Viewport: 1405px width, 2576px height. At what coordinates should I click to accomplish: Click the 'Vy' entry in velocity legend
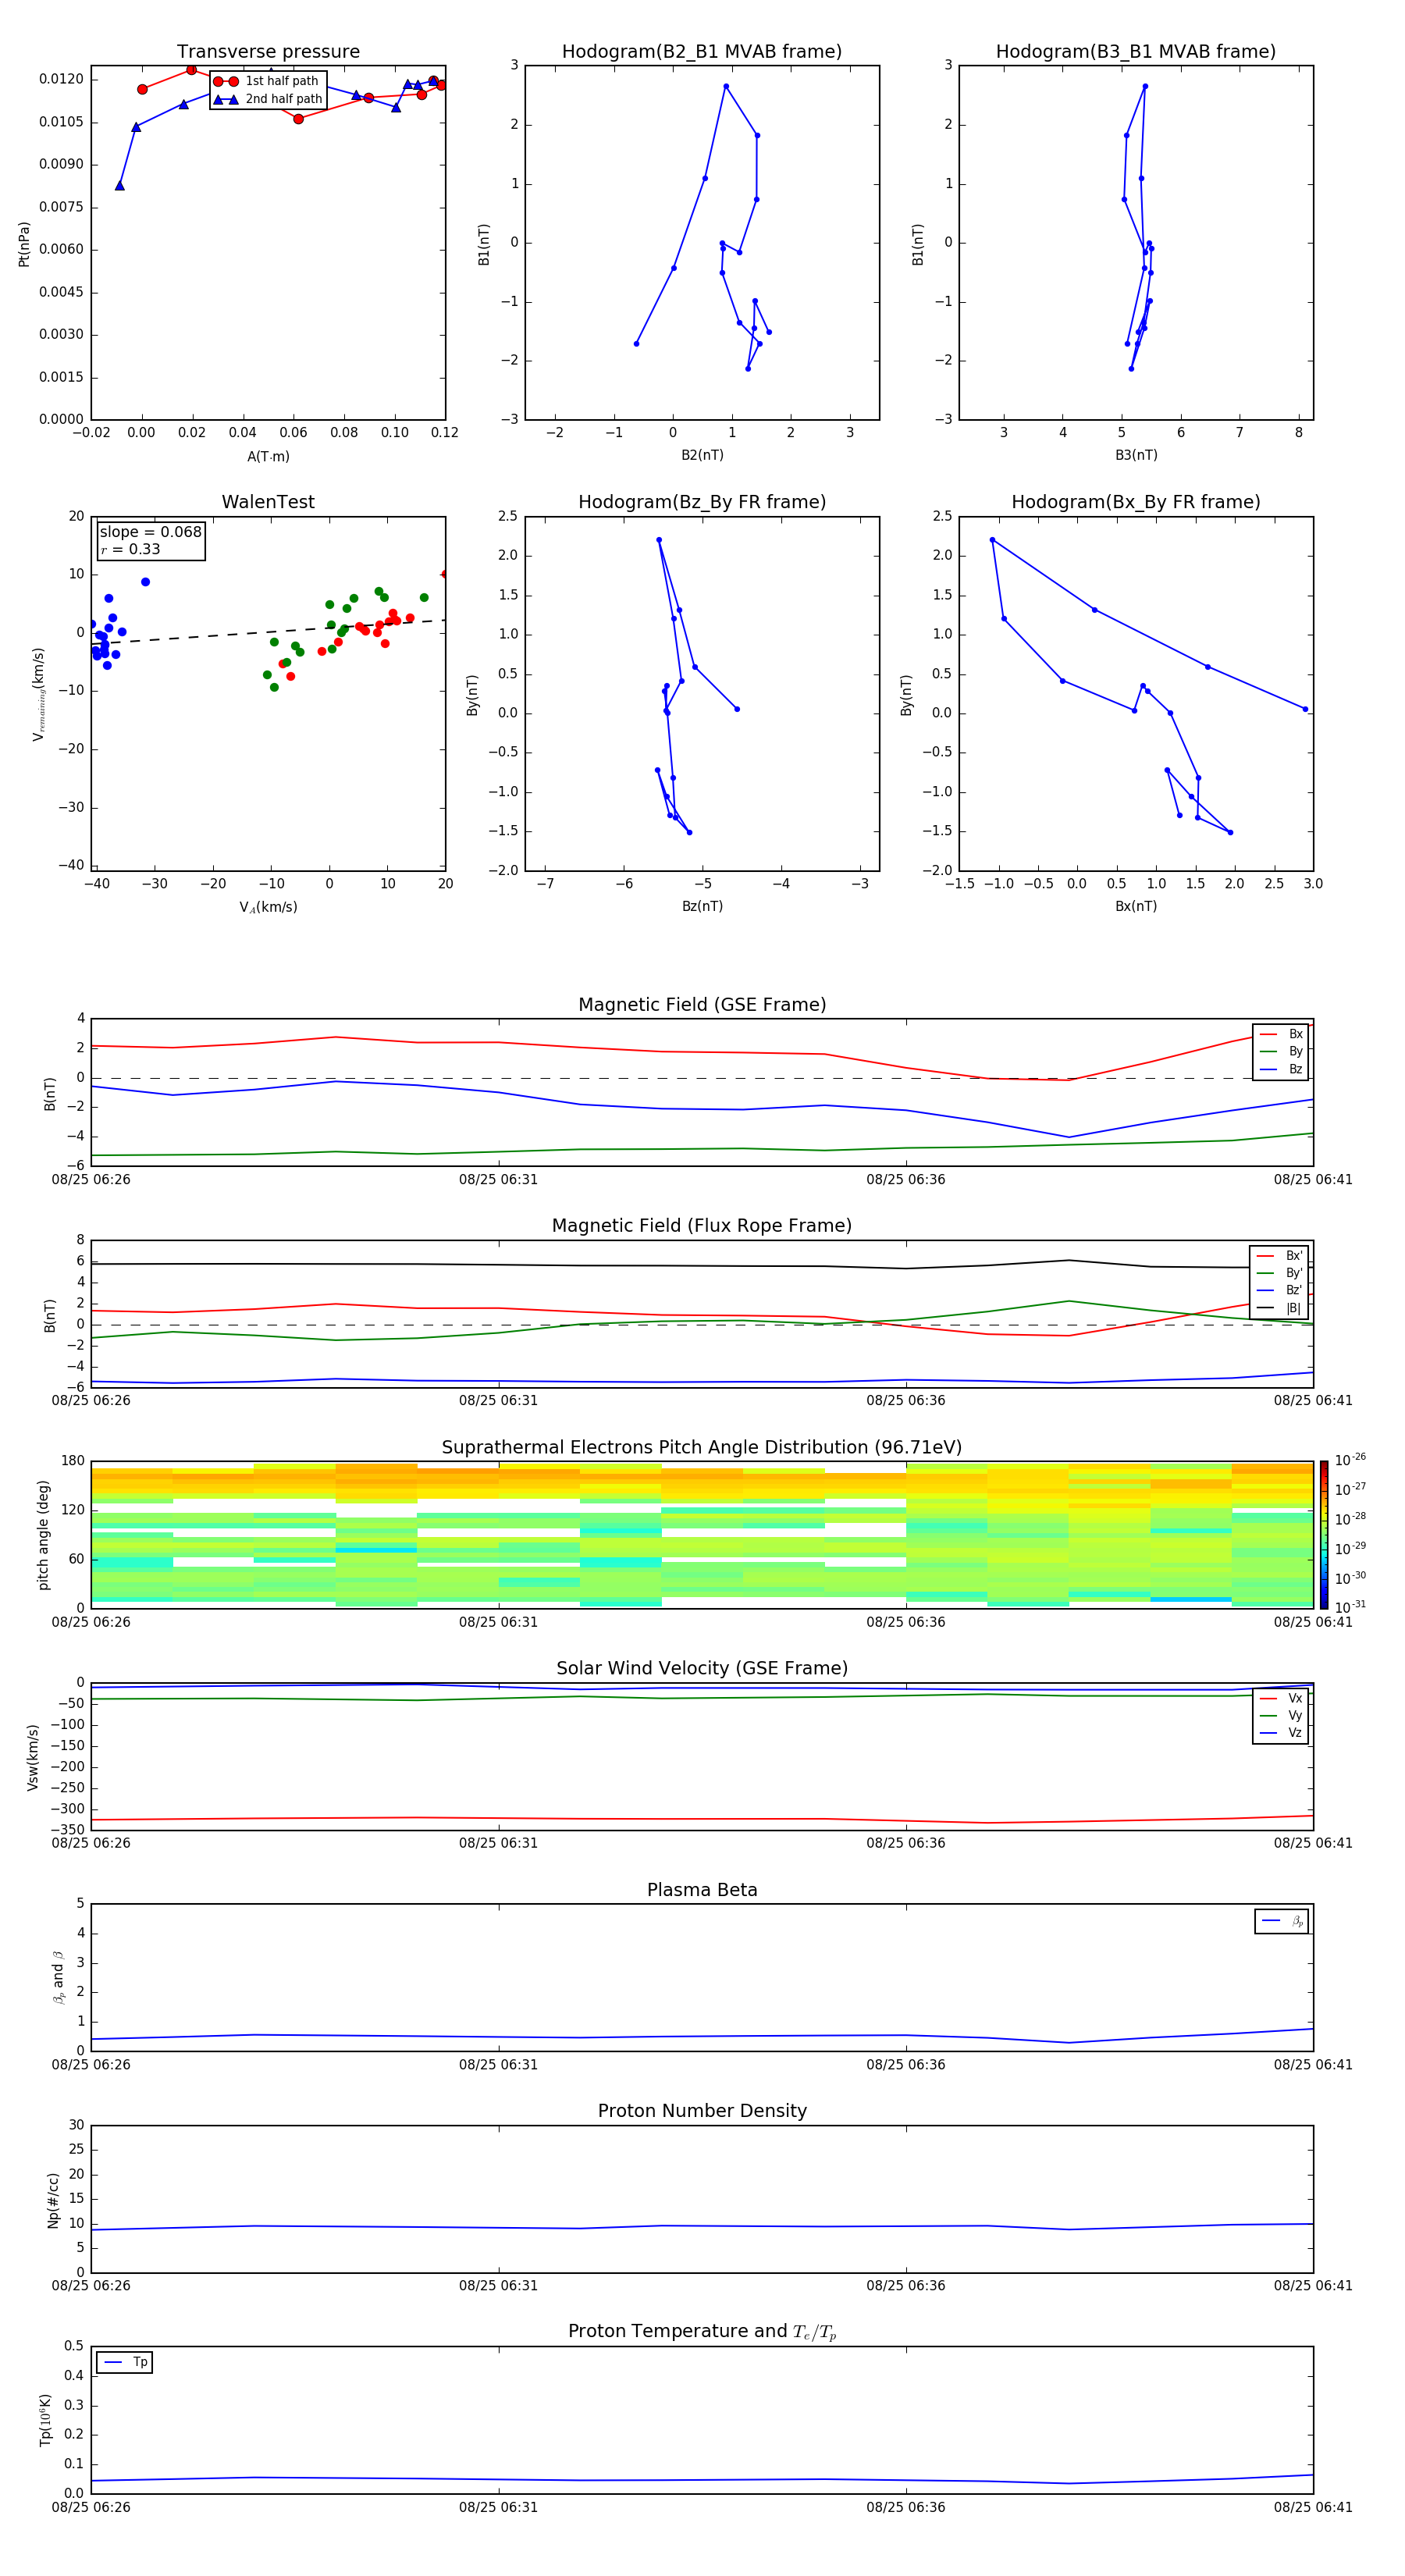tap(1281, 1715)
